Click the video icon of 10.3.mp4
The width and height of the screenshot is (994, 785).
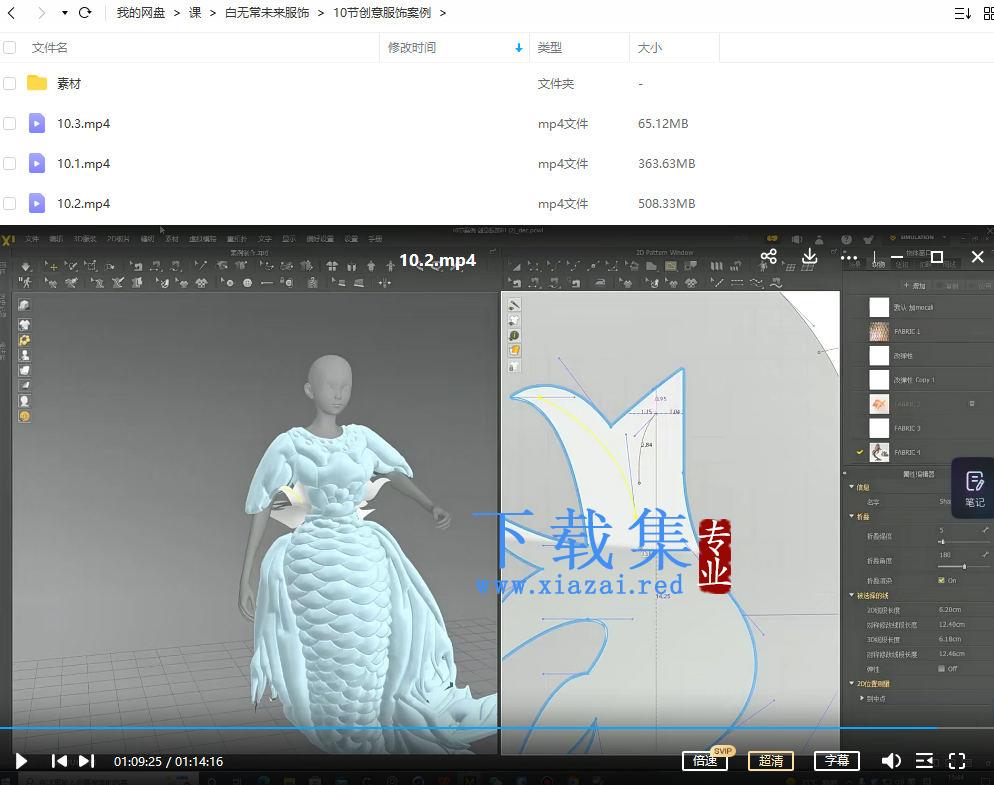pos(37,123)
